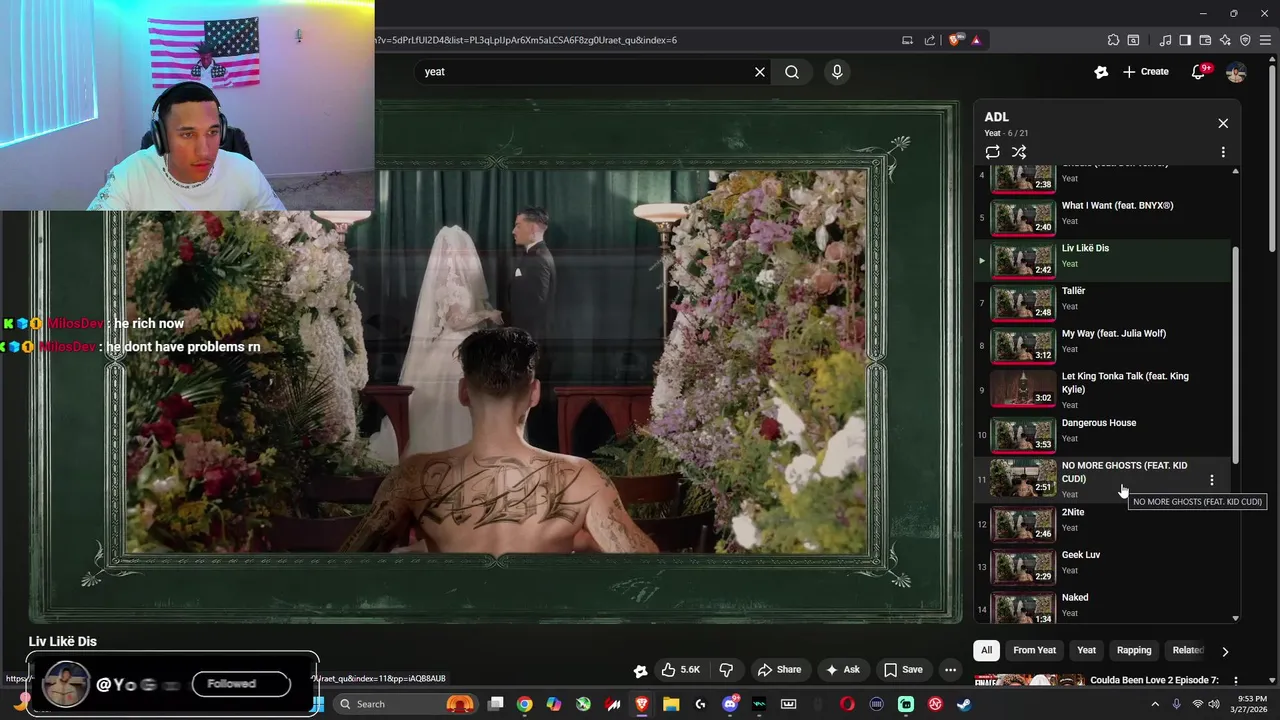Image resolution: width=1280 pixels, height=720 pixels.
Task: Select the From Yeat filter chip
Action: (x=1034, y=650)
